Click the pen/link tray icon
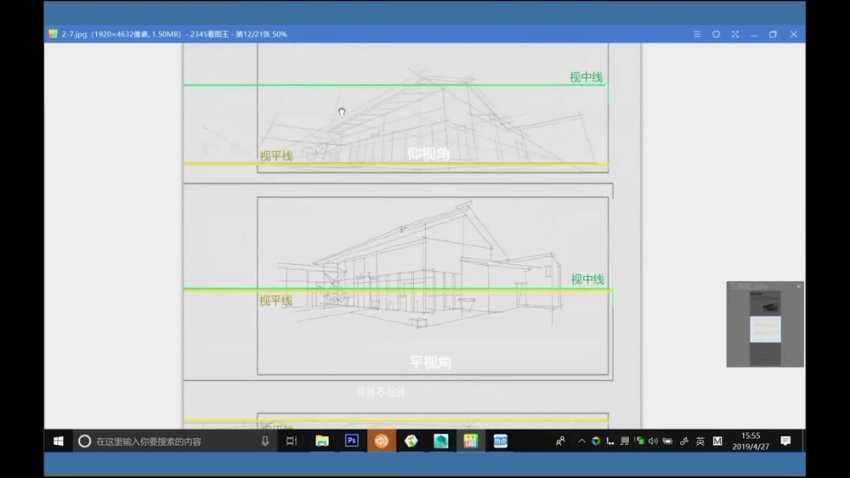Screen dimensions: 850x478 coord(684,441)
